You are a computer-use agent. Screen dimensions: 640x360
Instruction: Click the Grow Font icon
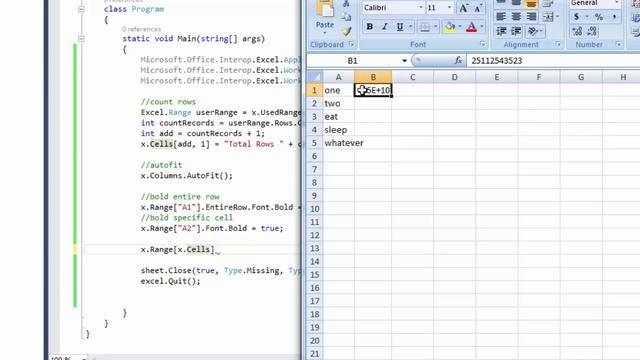pyautogui.click(x=463, y=8)
